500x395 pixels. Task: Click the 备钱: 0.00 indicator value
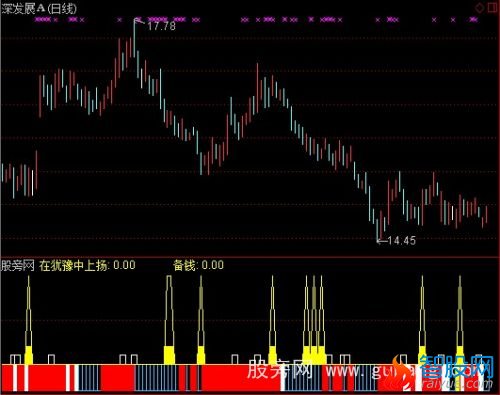198,265
